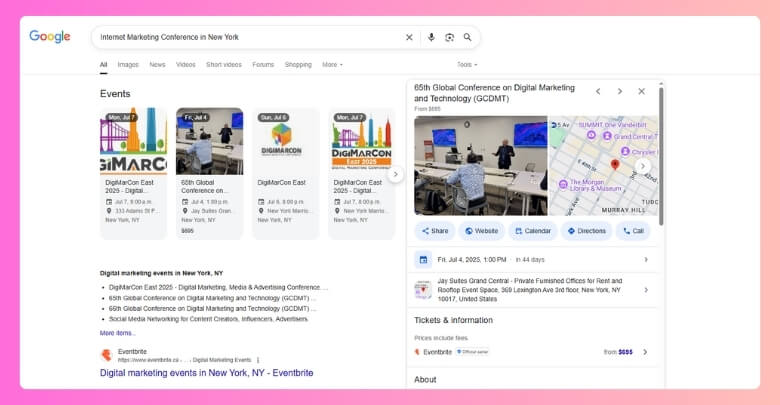Viewport: 780px width, 405px height.
Task: Expand the Fri, Jul 4, 2025 date row
Action: click(x=533, y=260)
